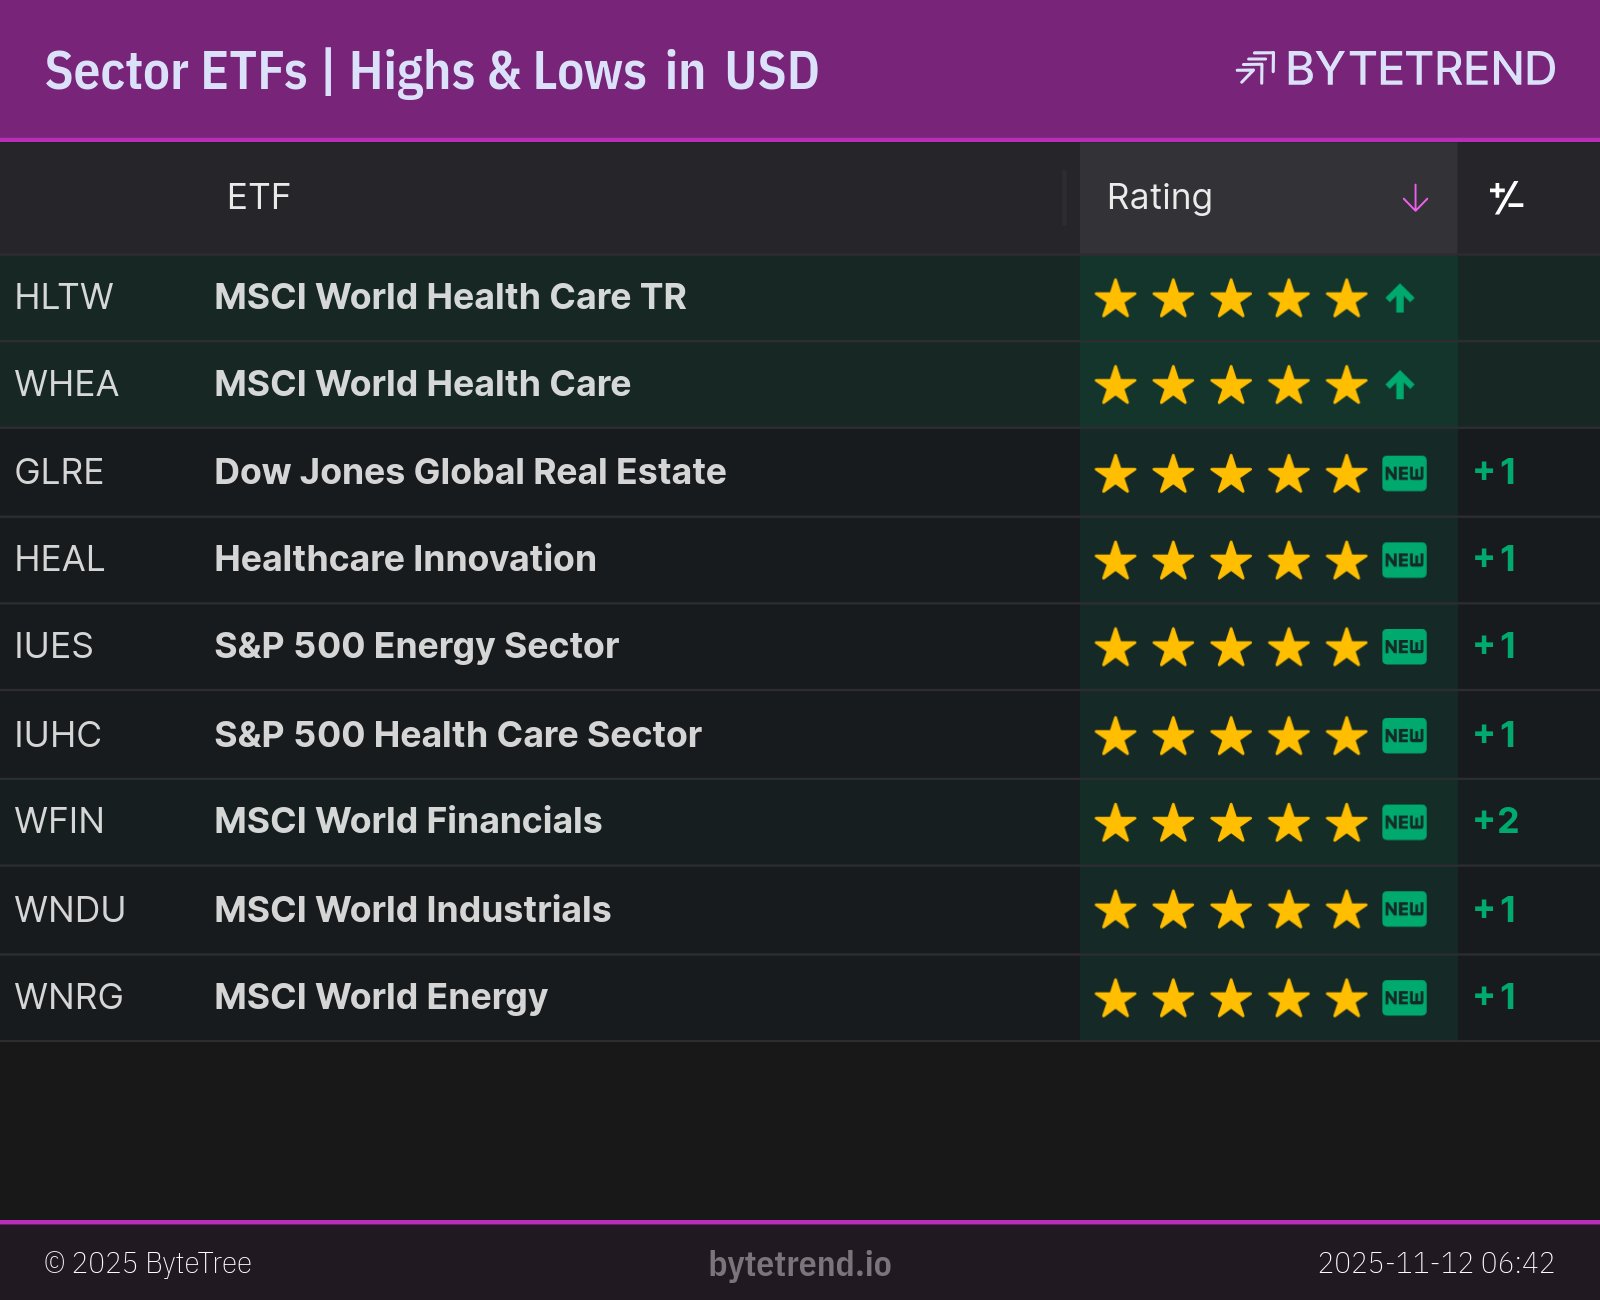
Task: Select MSCI World Health Care TR
Action: (450, 297)
